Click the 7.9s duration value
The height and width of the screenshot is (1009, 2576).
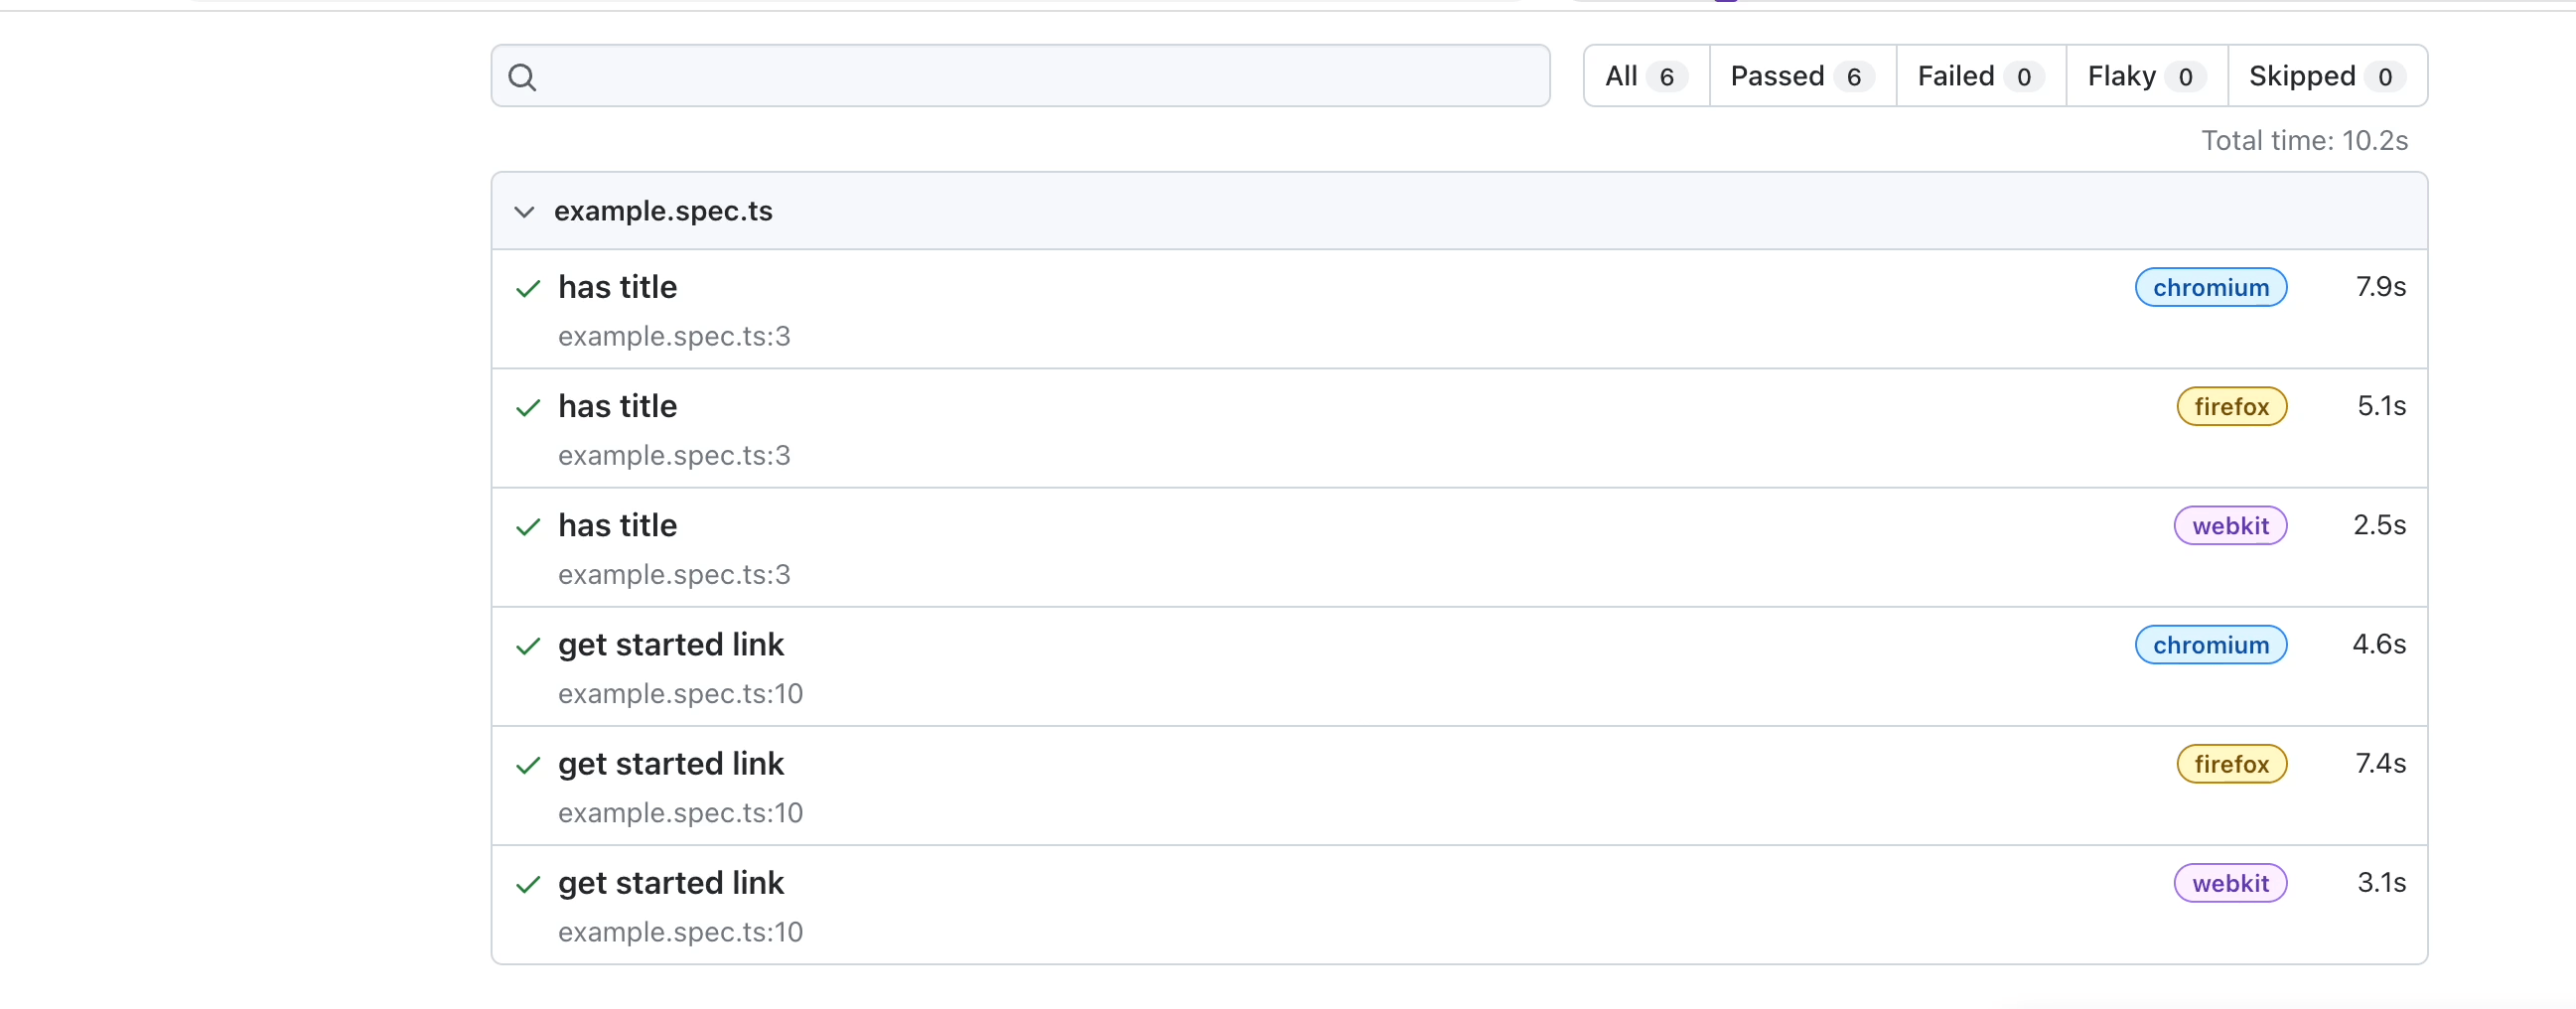(2380, 287)
